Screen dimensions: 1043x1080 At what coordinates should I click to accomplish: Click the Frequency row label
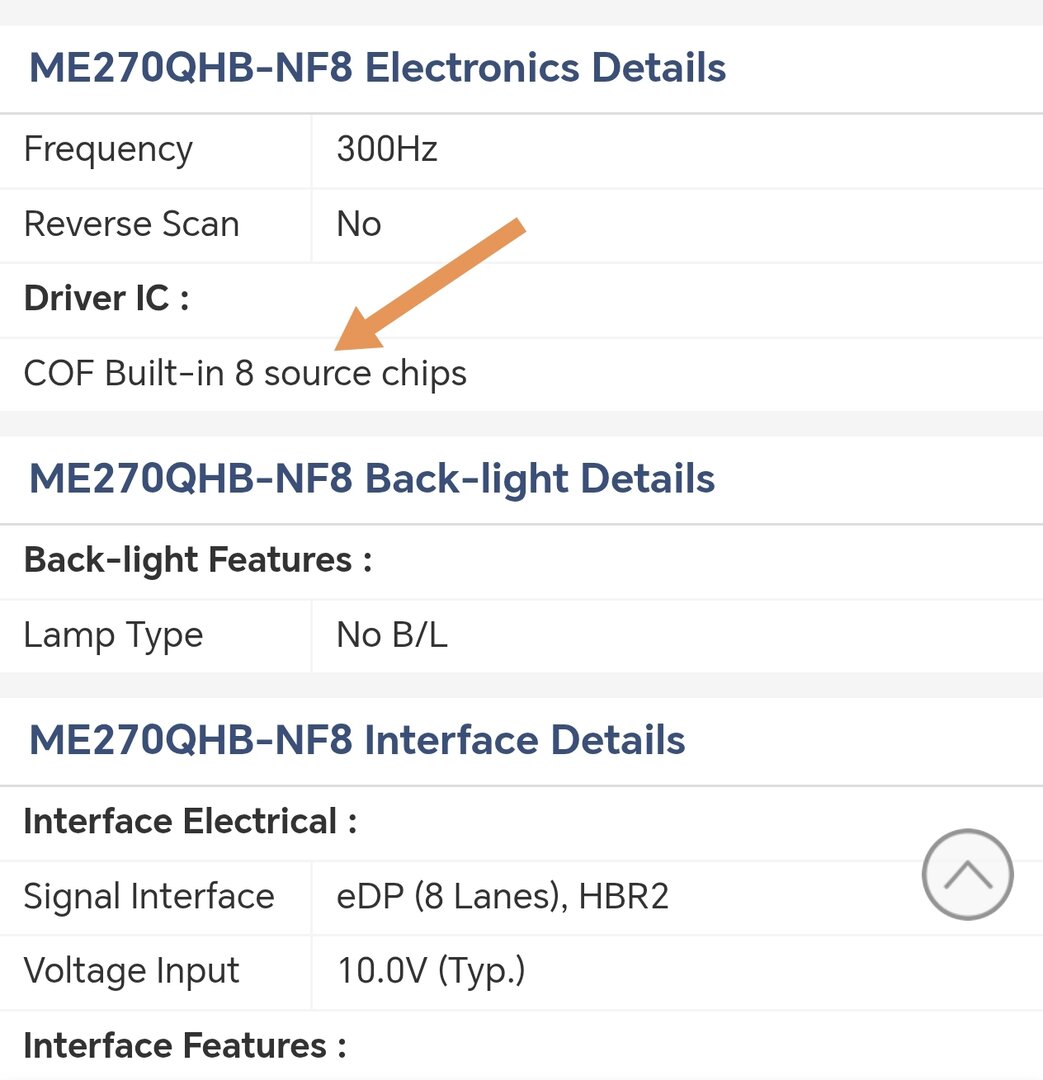coord(108,150)
